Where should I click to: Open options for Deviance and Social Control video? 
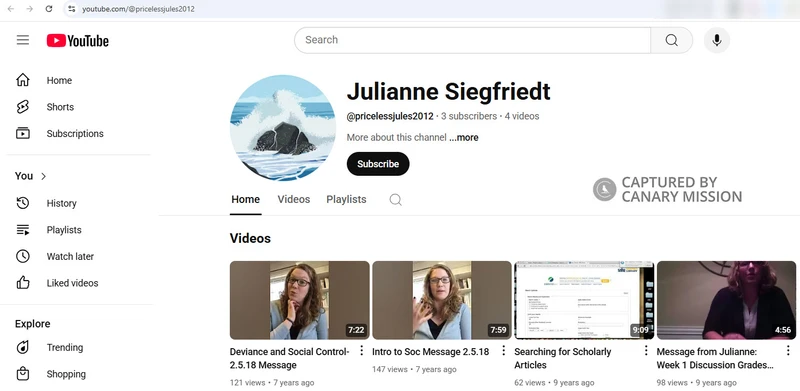(x=361, y=351)
